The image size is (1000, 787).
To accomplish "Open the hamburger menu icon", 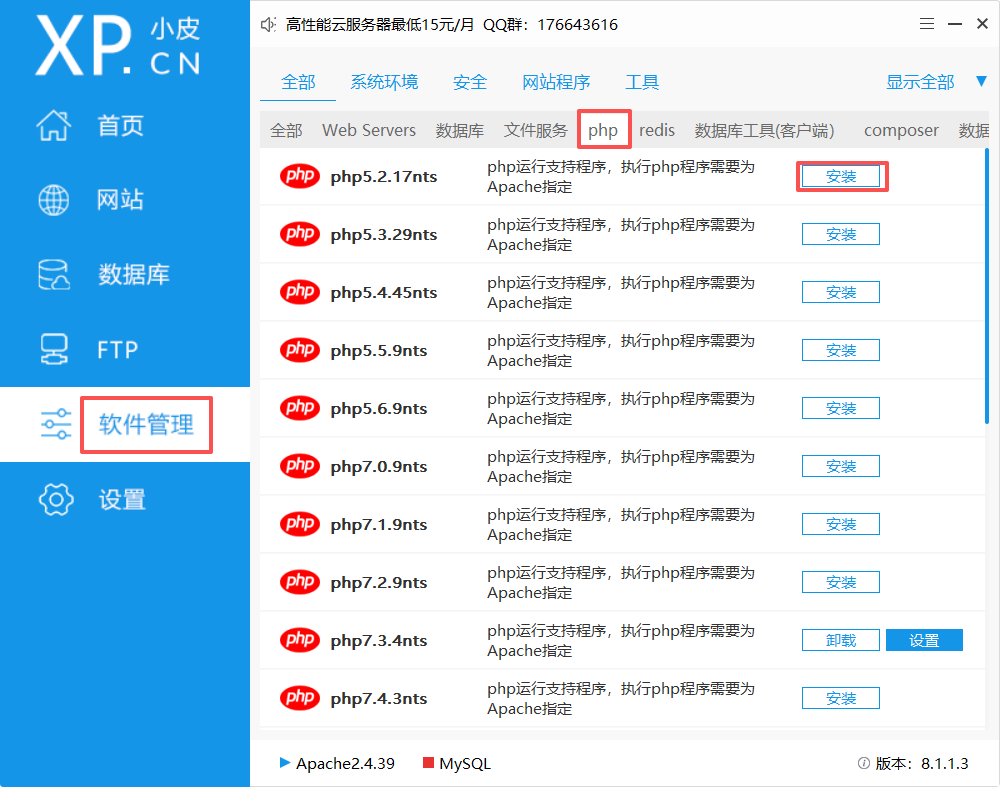I will [927, 24].
